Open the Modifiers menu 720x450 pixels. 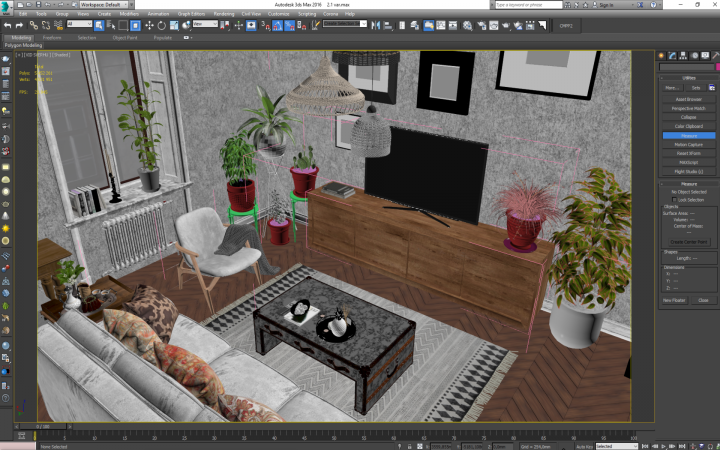(129, 14)
